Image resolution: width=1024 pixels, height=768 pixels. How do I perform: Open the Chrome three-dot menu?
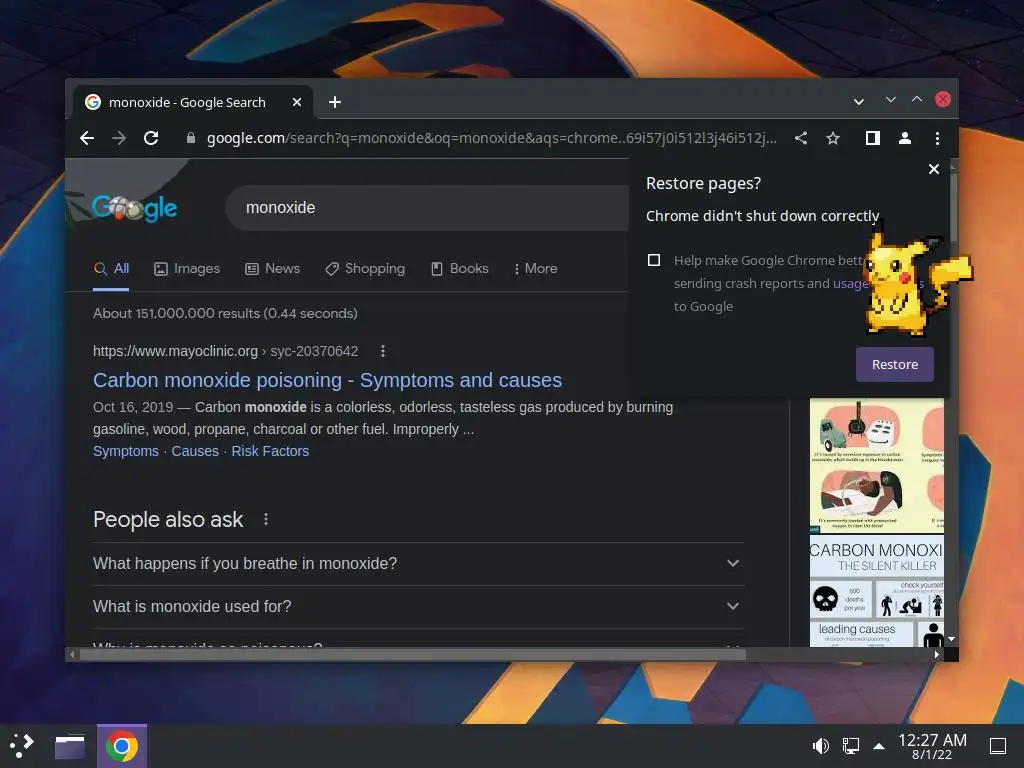[937, 138]
